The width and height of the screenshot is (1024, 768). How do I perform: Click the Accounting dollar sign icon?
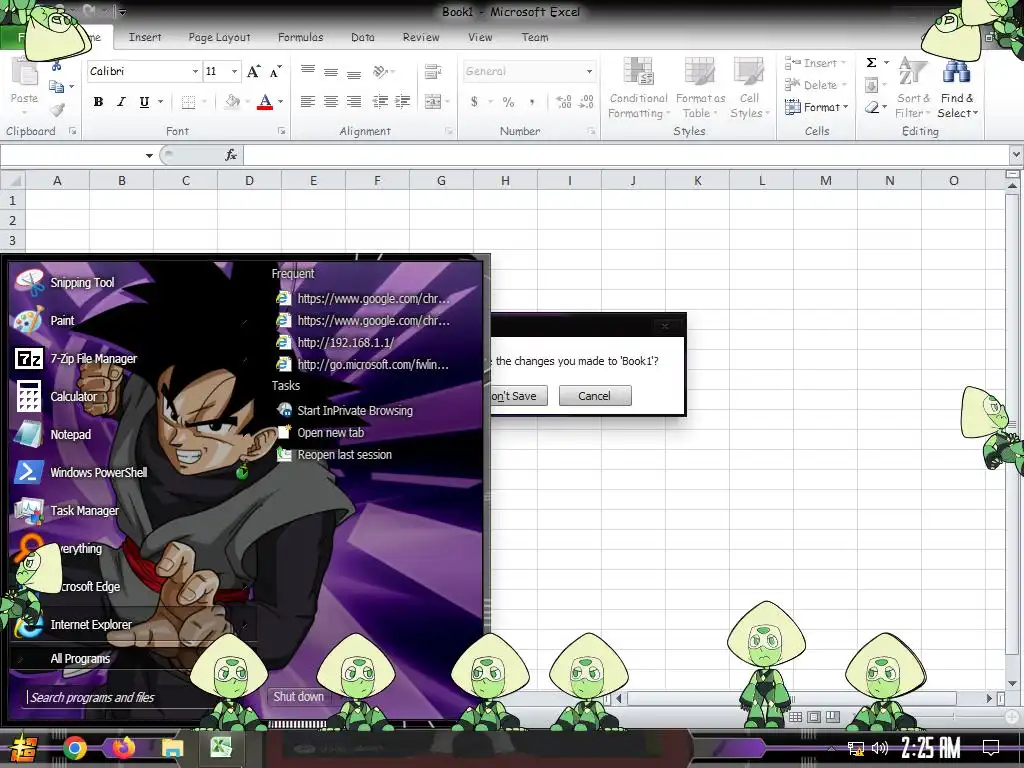point(474,101)
